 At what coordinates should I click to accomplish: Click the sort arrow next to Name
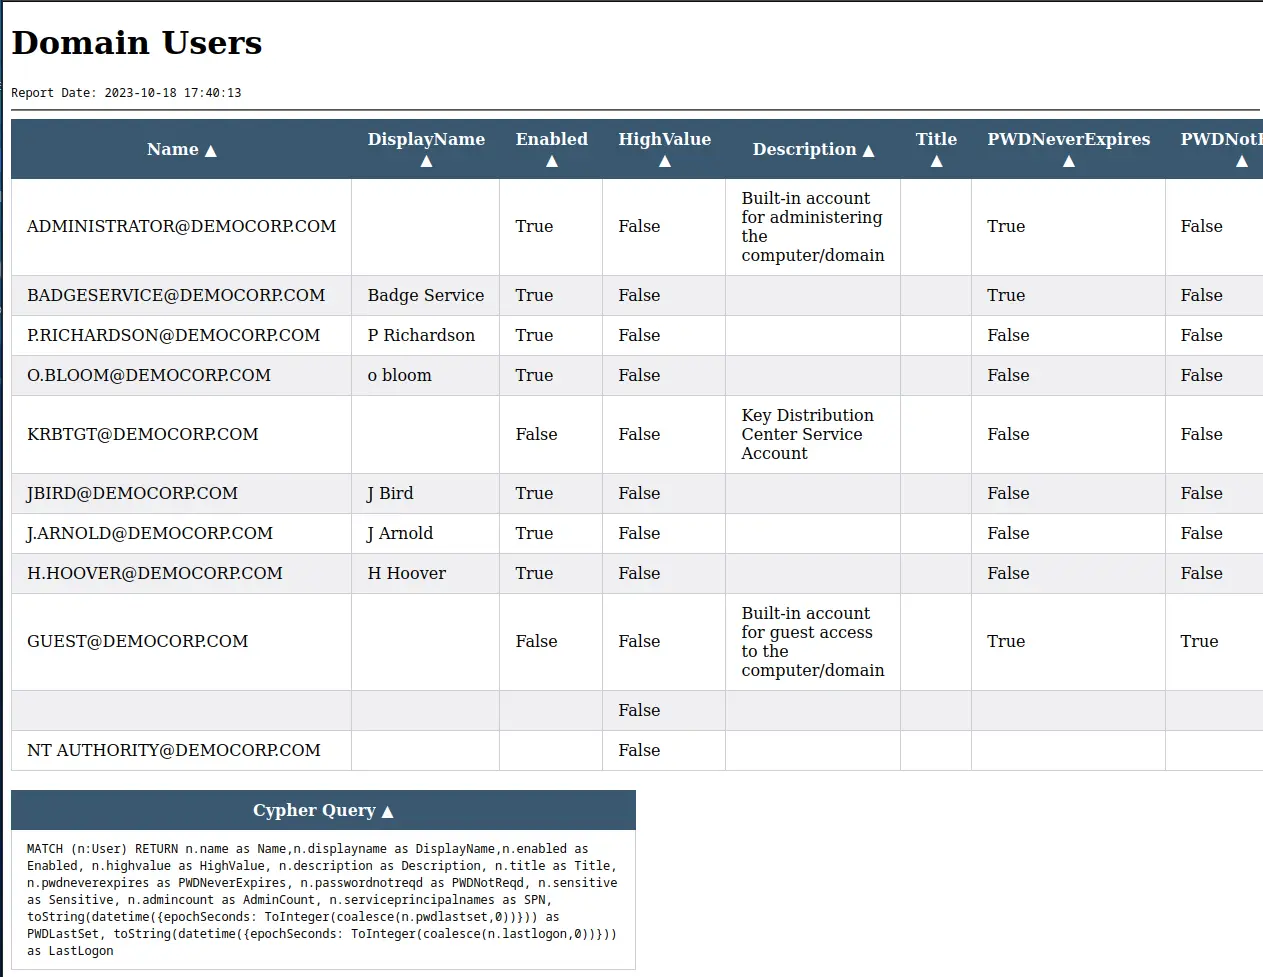210,151
